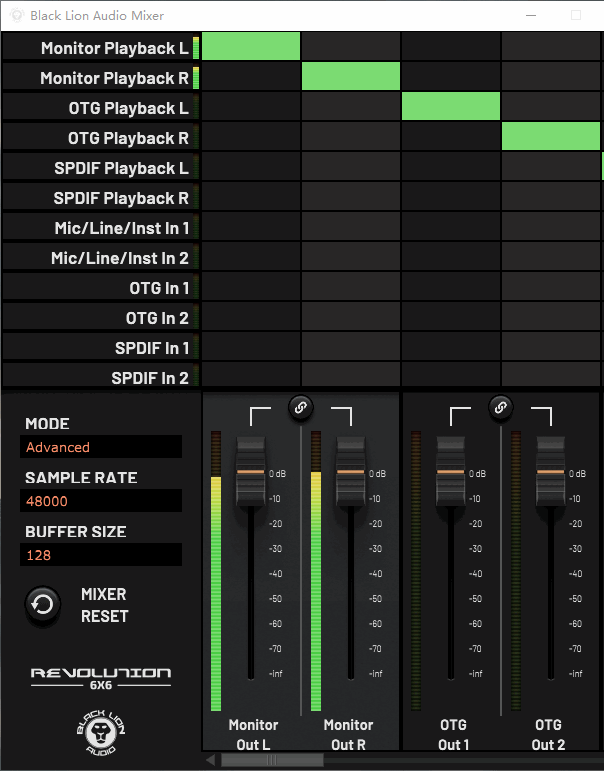604x771 pixels.
Task: Click the Monitor Out L channel label
Action: click(251, 734)
